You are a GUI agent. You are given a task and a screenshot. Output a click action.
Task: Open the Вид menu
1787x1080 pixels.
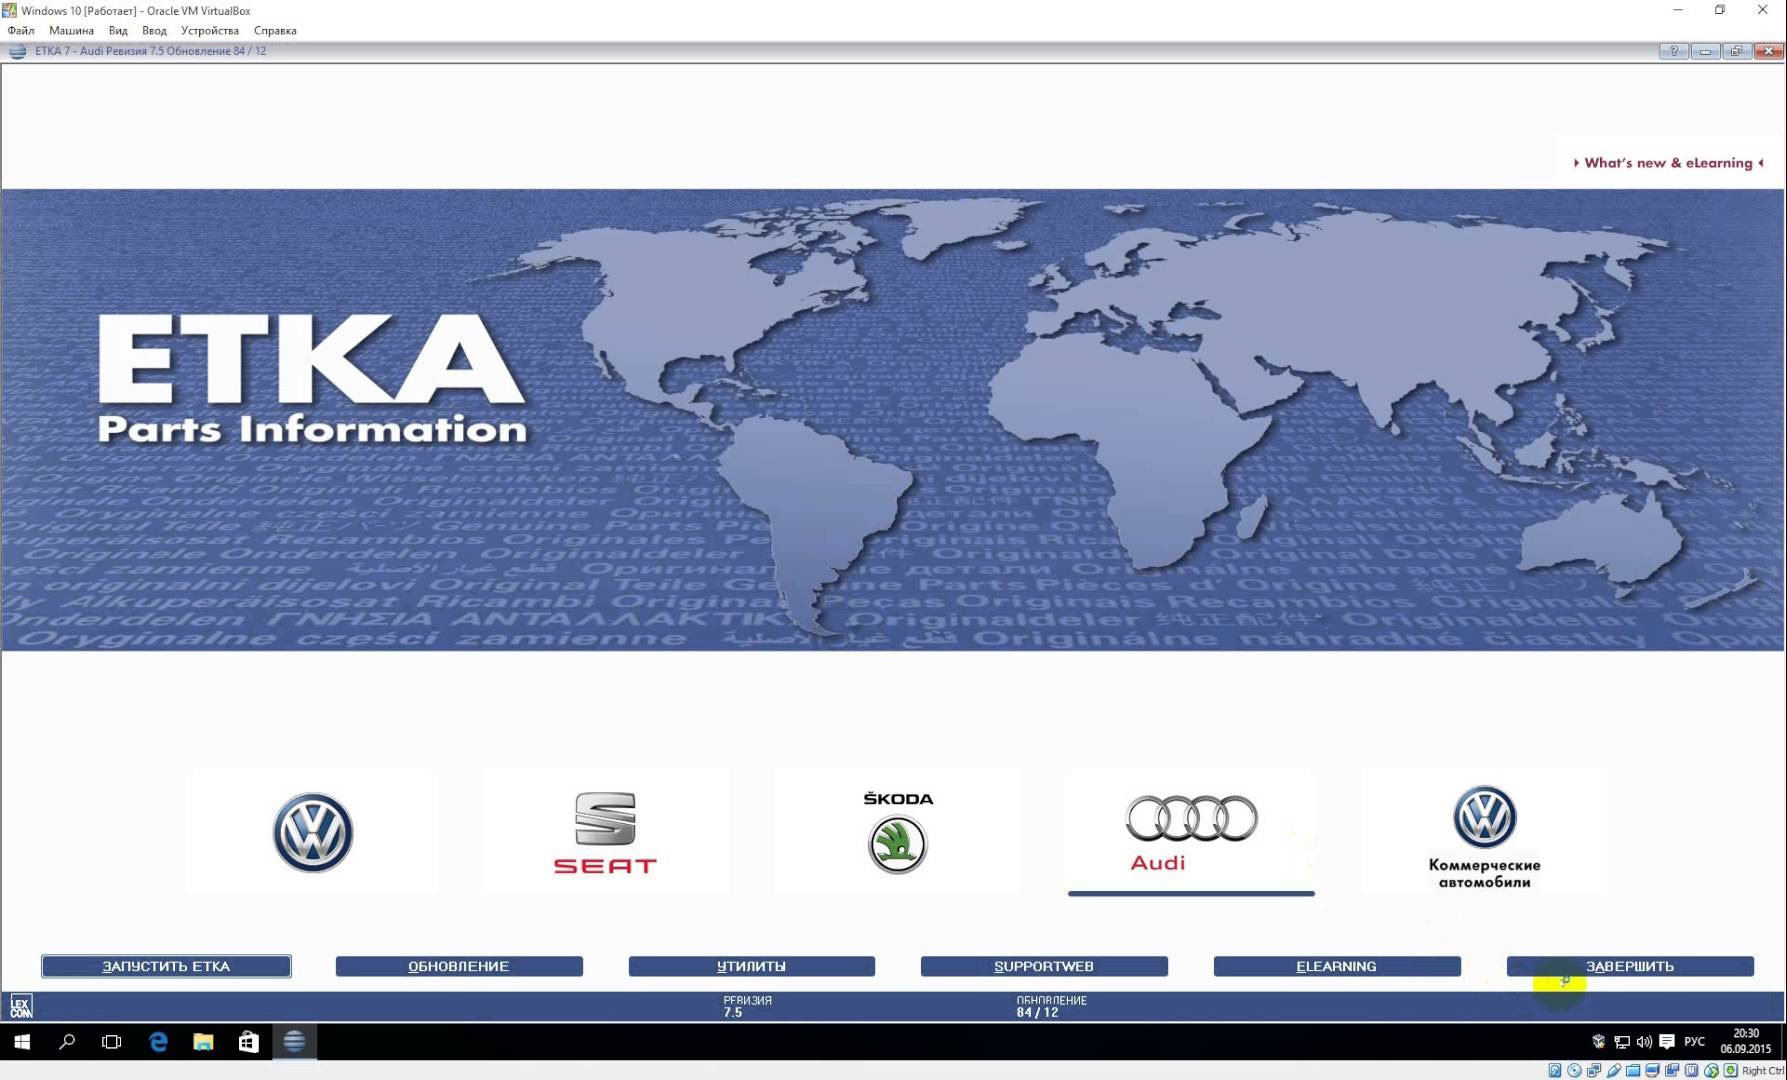pos(118,31)
